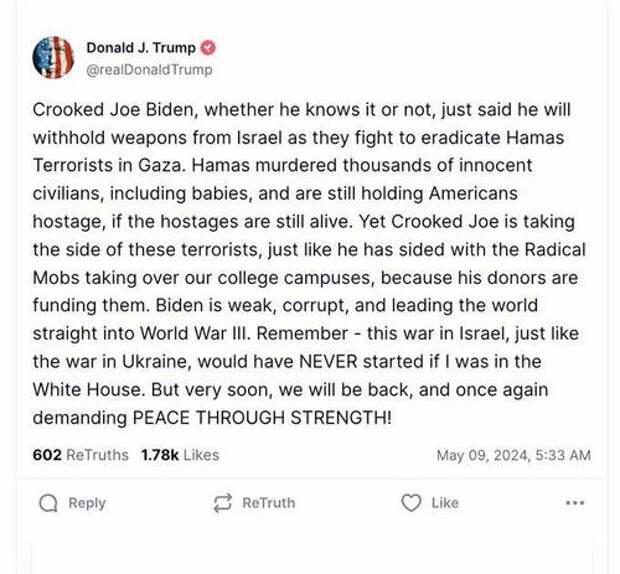Click the word 'NEVER' in the post
This screenshot has height=574, width=620.
click(x=328, y=362)
